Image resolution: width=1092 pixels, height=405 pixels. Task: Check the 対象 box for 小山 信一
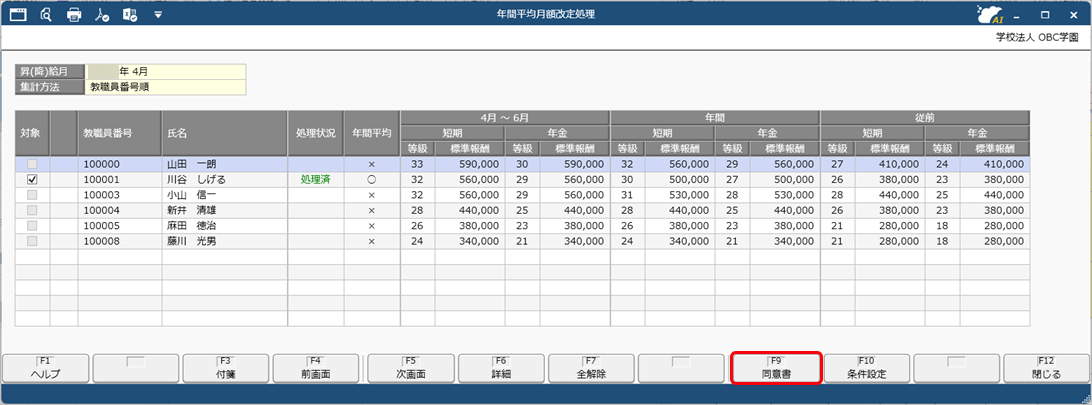pos(32,195)
